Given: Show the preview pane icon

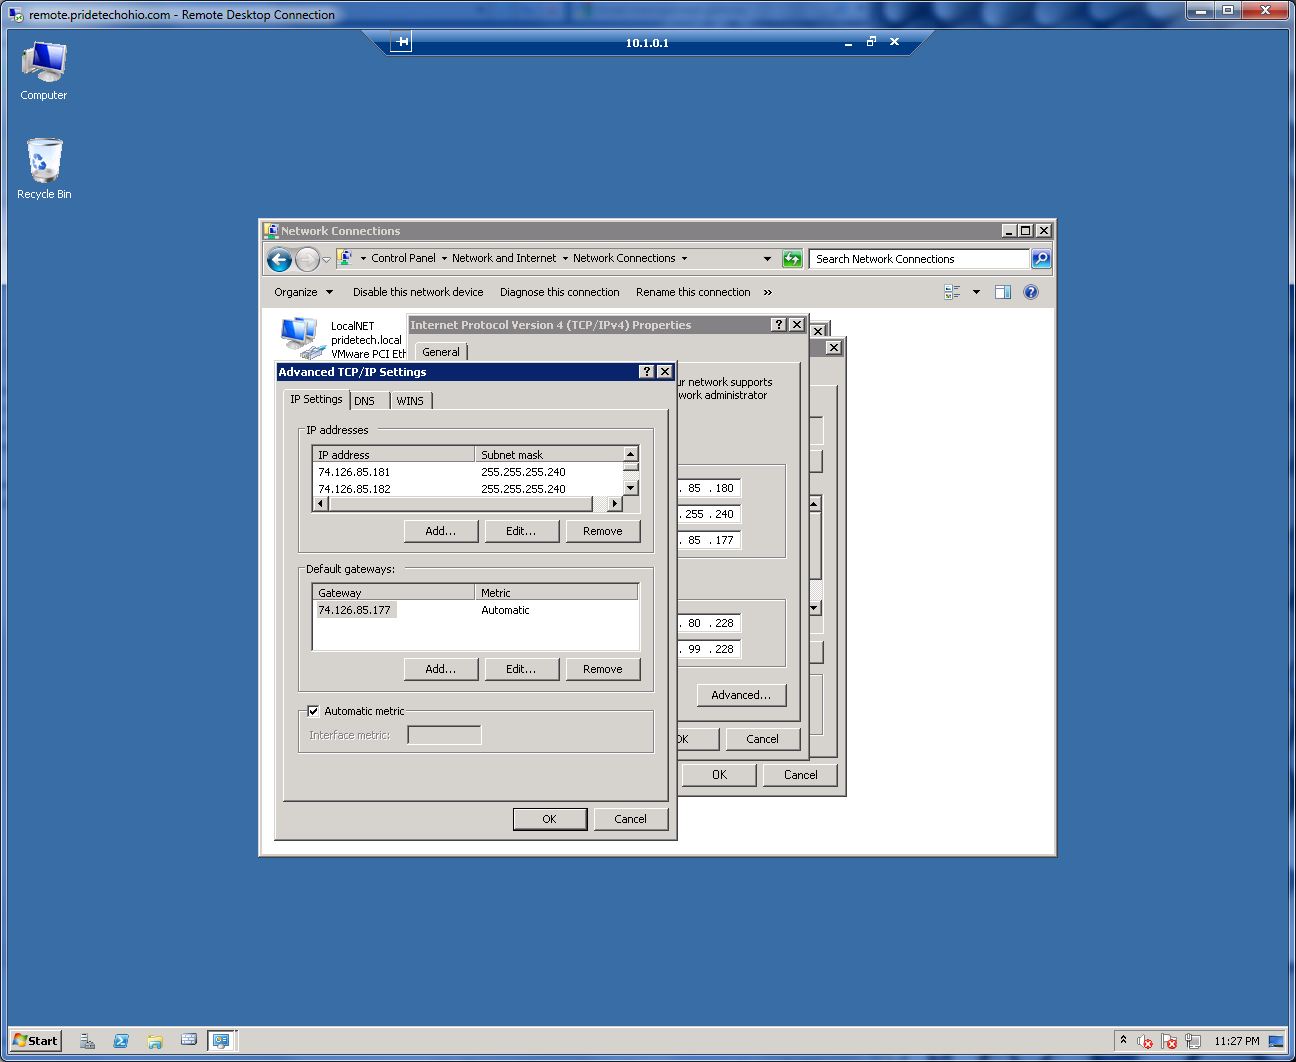Looking at the screenshot, I should 1003,292.
